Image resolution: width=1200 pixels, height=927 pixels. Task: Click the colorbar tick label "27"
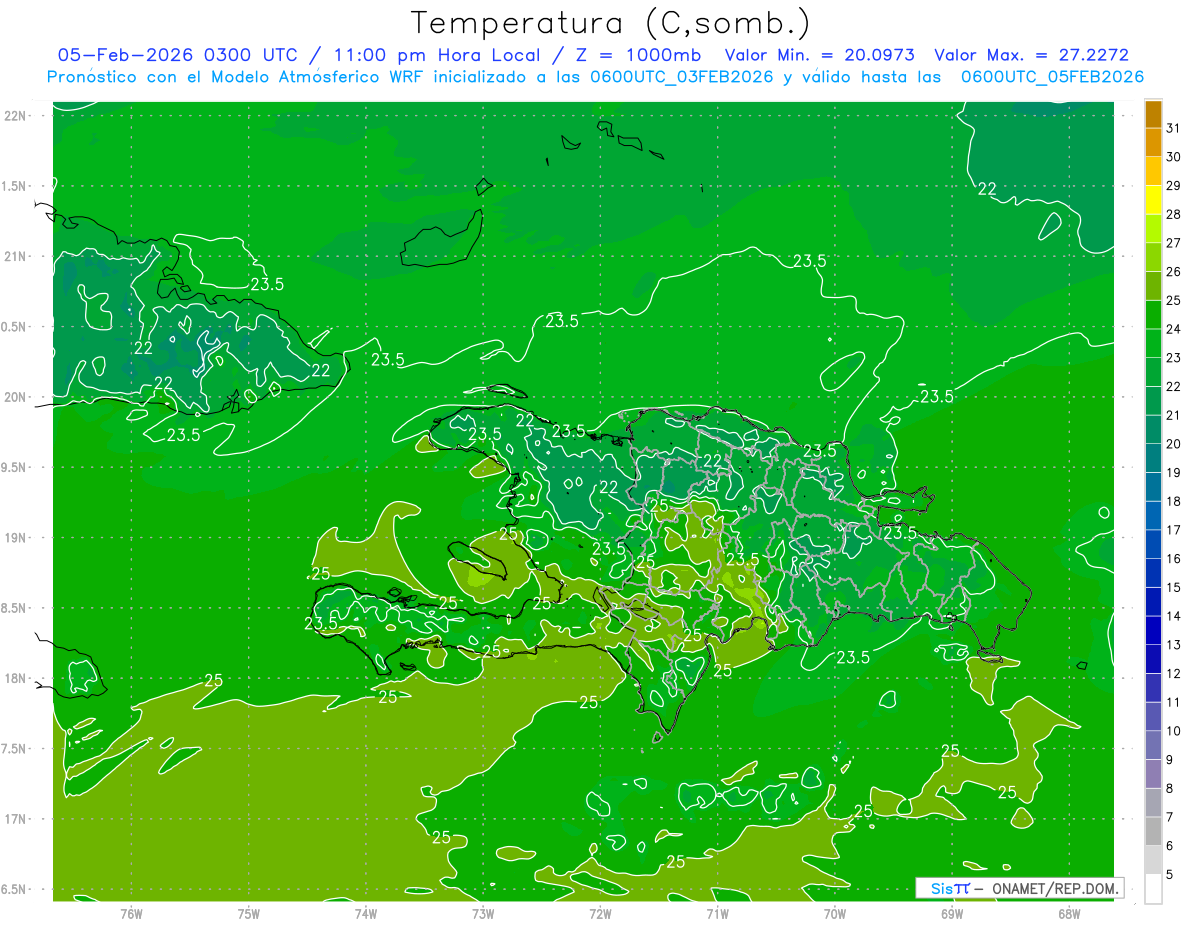(1174, 243)
